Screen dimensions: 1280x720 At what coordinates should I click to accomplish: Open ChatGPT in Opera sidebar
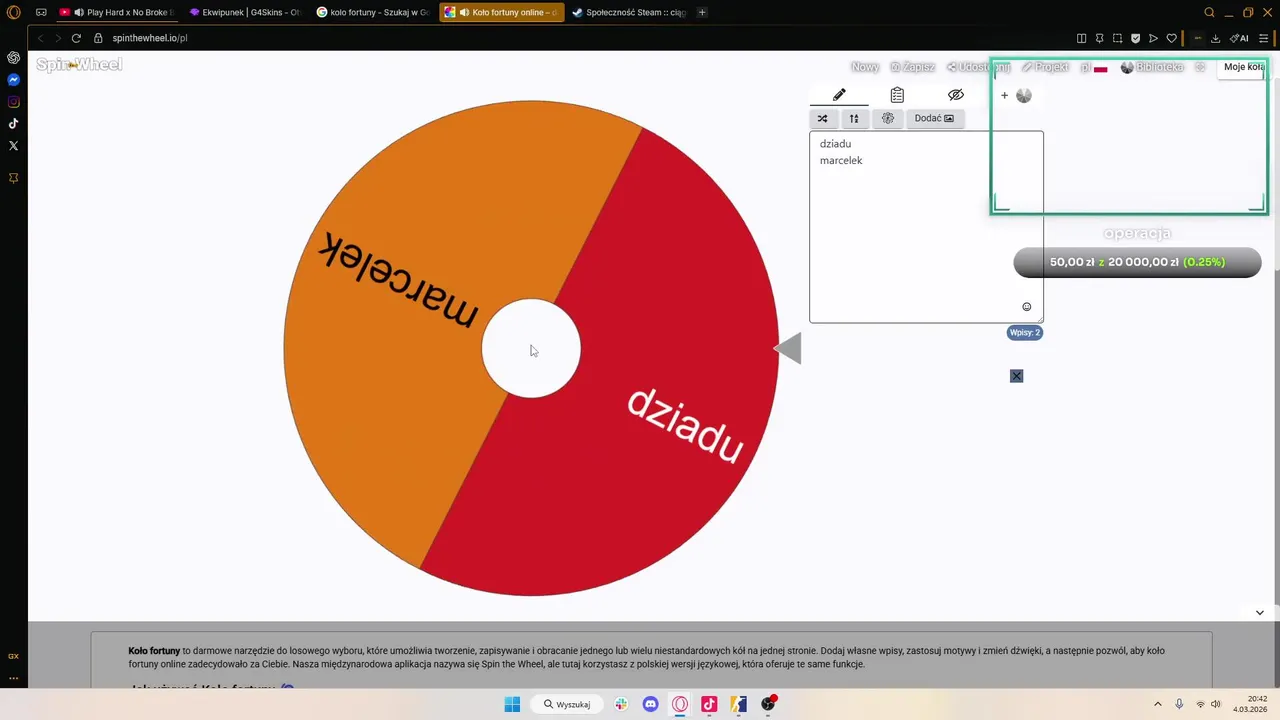coord(13,58)
